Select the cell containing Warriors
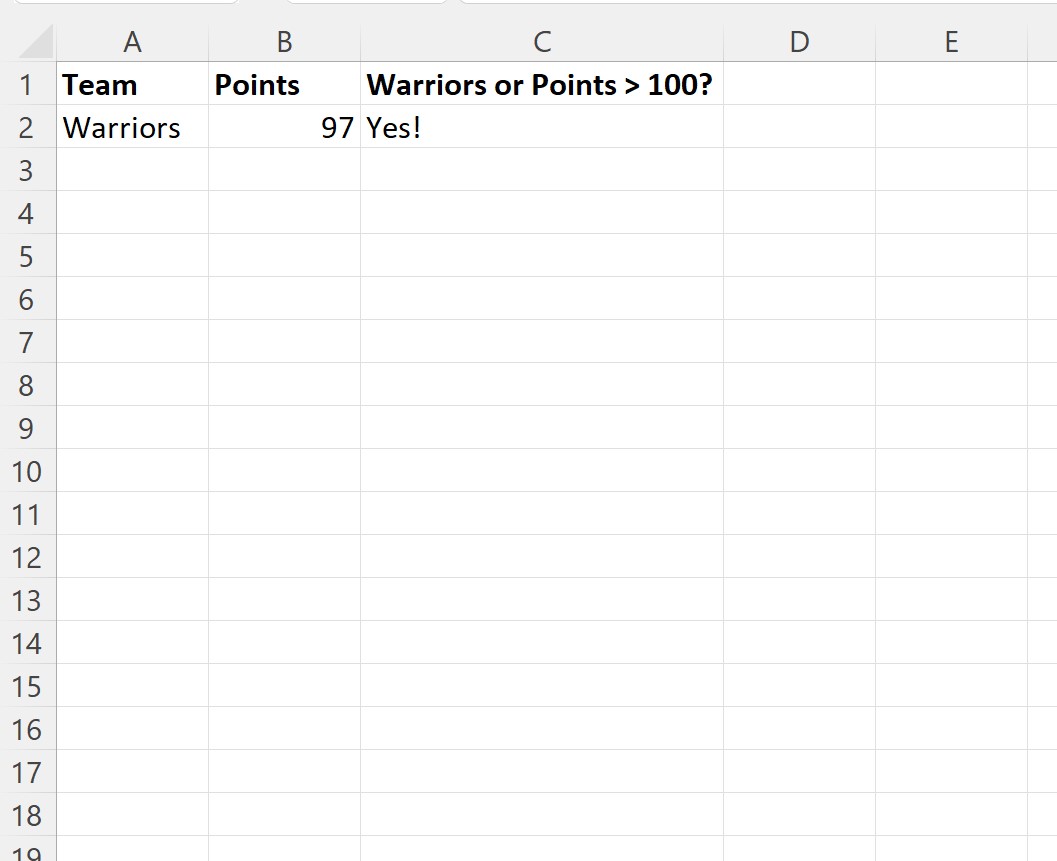The width and height of the screenshot is (1057, 861). (132, 128)
